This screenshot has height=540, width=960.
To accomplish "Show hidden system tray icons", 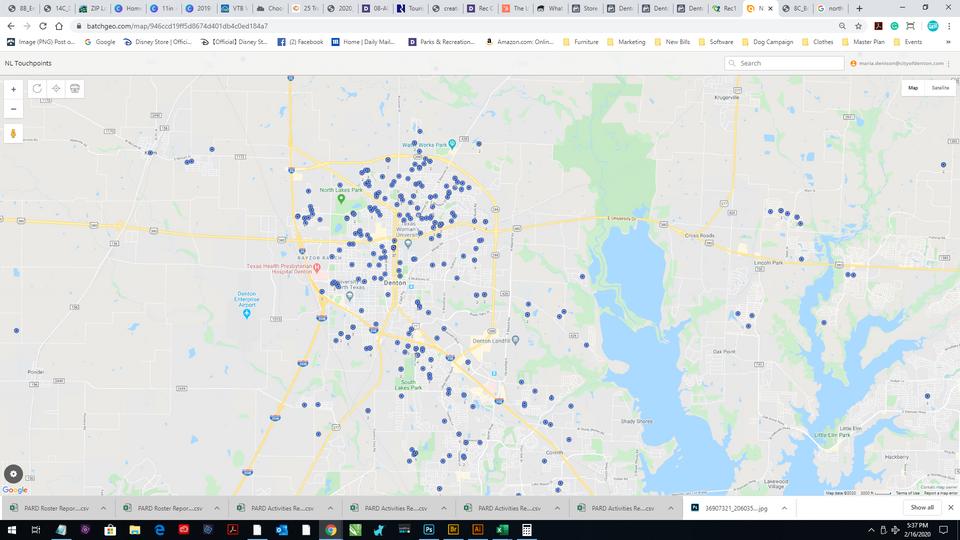I will 871,530.
